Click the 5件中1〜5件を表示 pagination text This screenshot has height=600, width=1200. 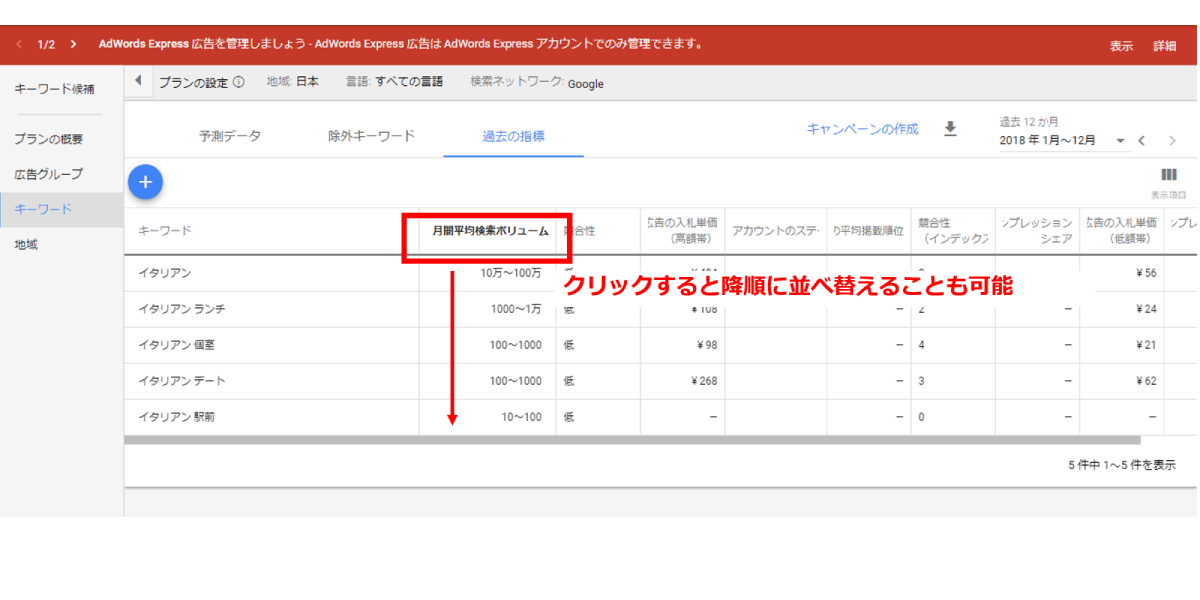tap(1121, 465)
